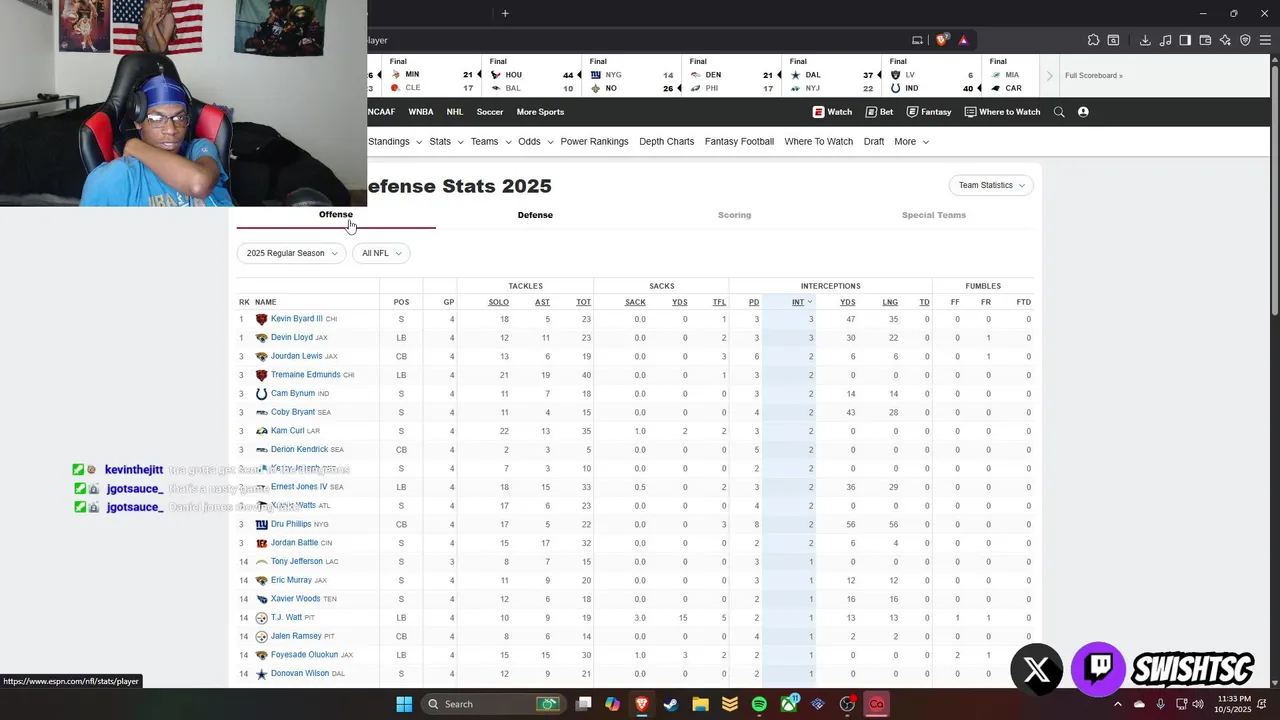Switch to the Special Teams tab

pyautogui.click(x=933, y=215)
